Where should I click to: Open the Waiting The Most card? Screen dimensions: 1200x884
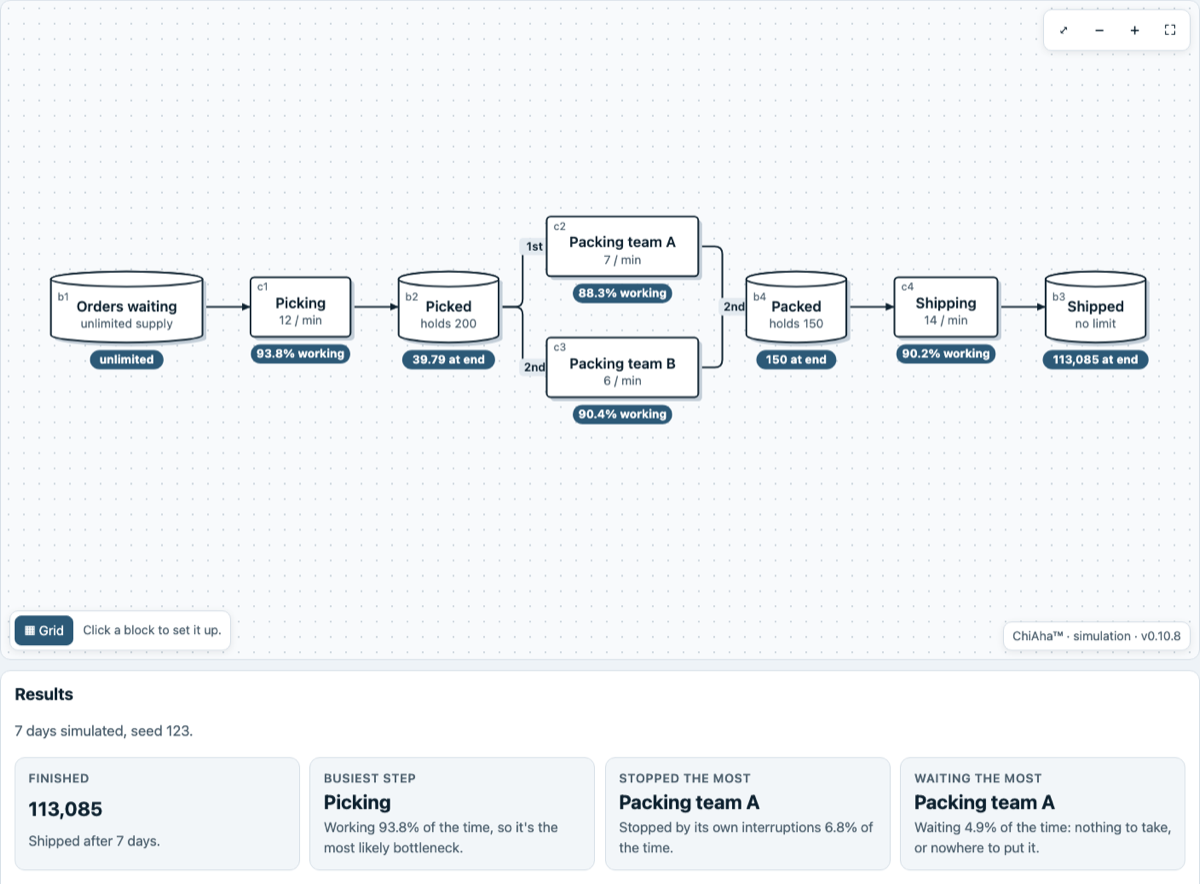point(1043,813)
